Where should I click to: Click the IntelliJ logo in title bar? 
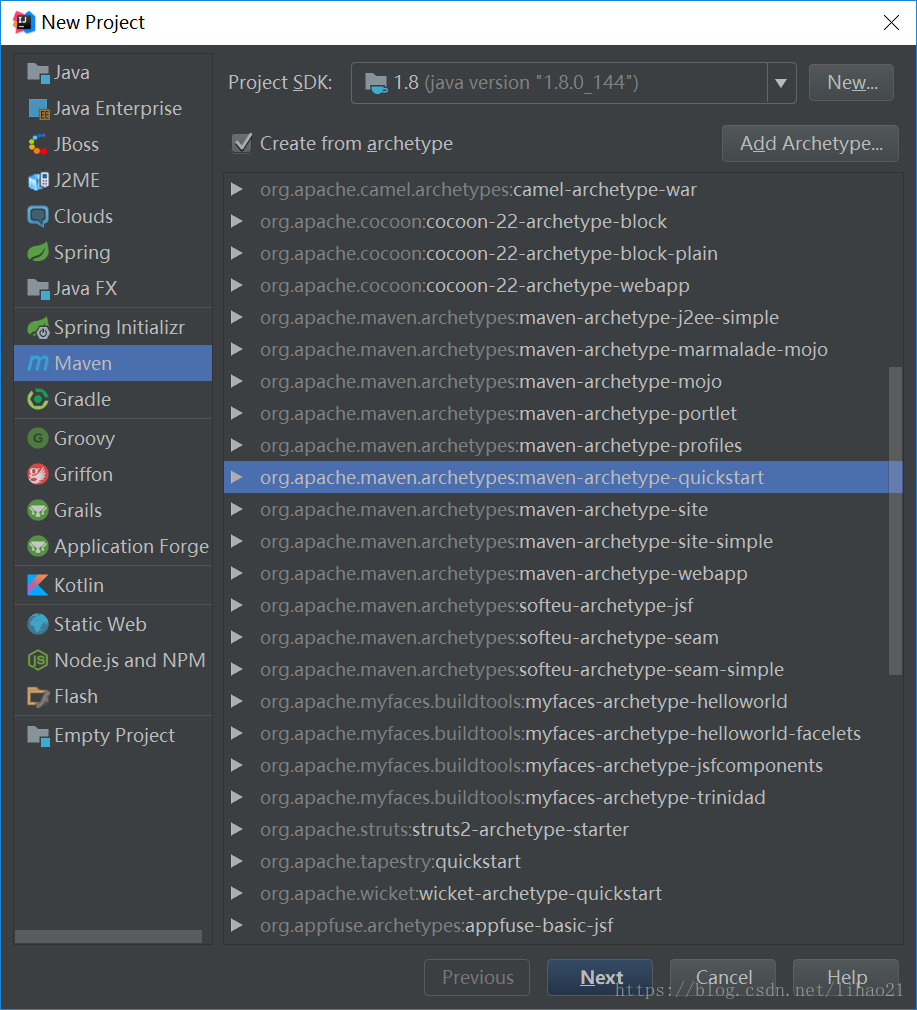point(24,22)
